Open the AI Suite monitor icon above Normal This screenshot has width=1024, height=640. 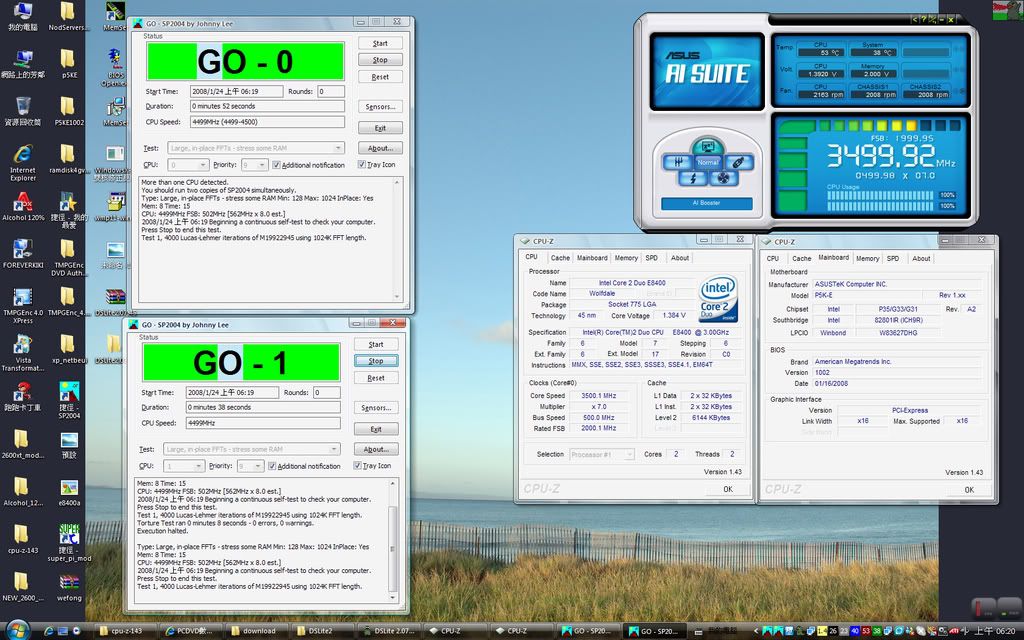(x=707, y=147)
